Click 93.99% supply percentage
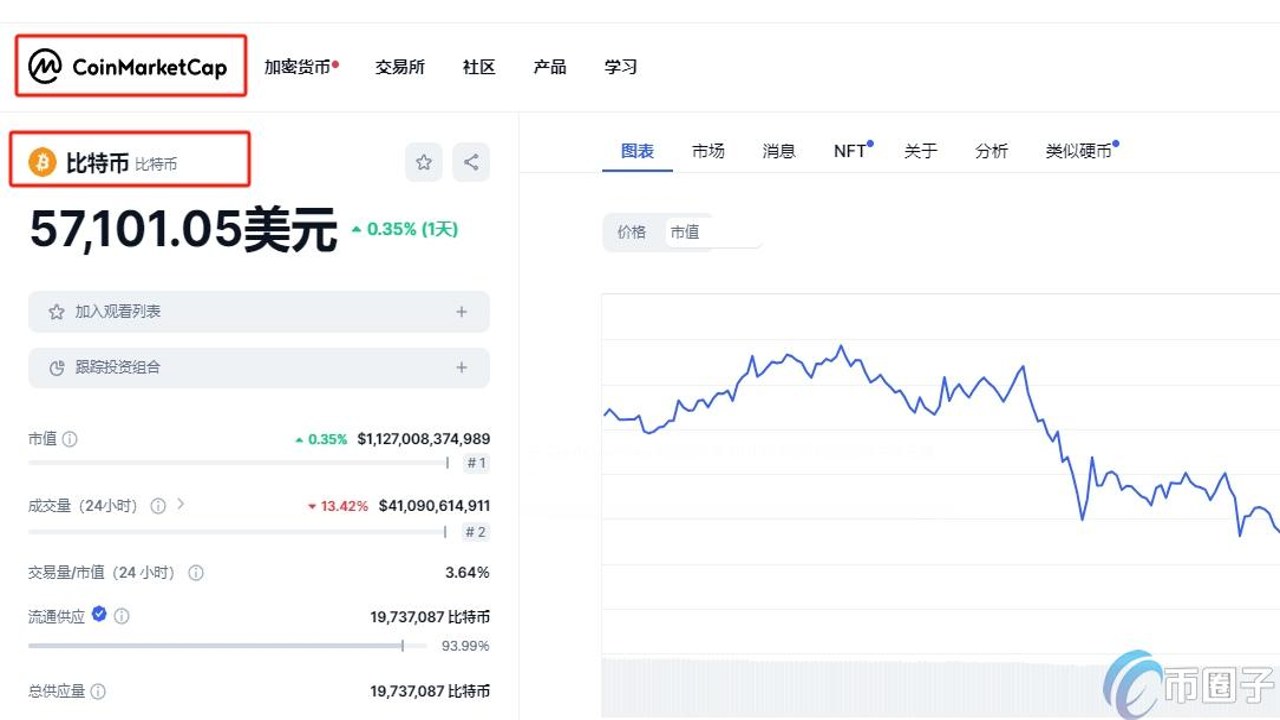The image size is (1280, 720). click(466, 646)
